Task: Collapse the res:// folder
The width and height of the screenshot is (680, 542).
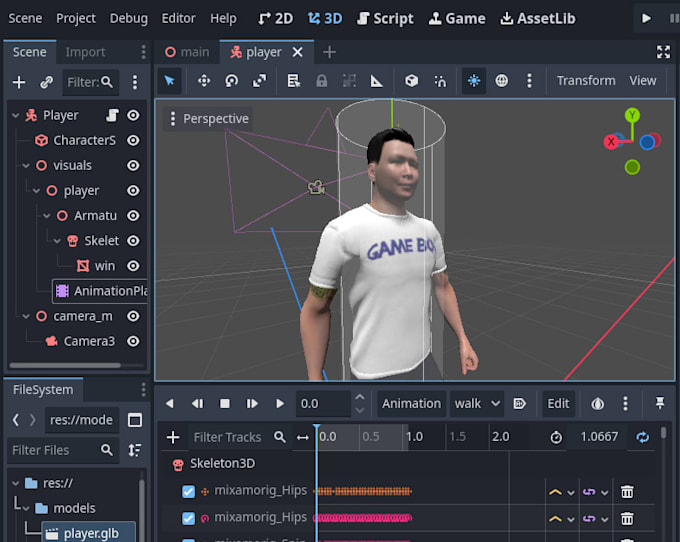Action: tap(16, 483)
